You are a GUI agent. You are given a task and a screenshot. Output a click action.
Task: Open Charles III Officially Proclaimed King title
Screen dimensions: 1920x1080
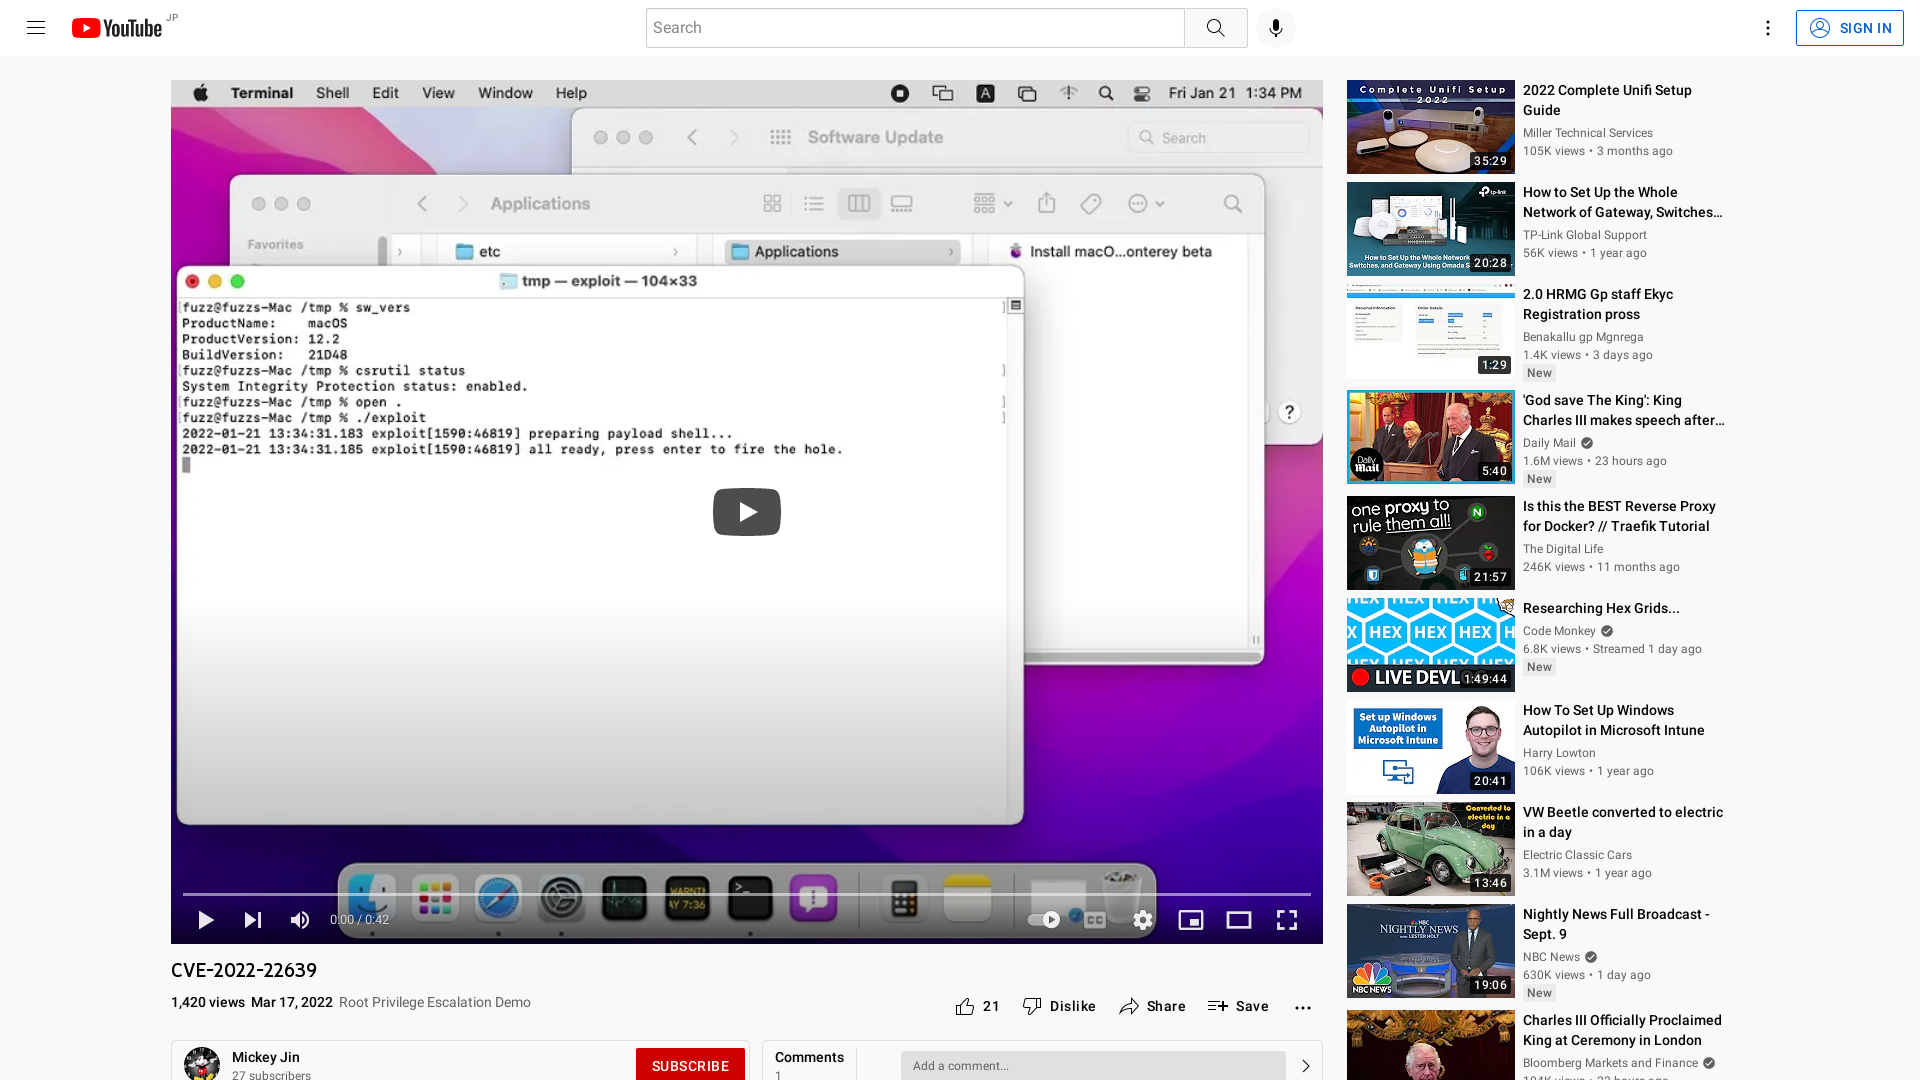tap(1622, 1030)
